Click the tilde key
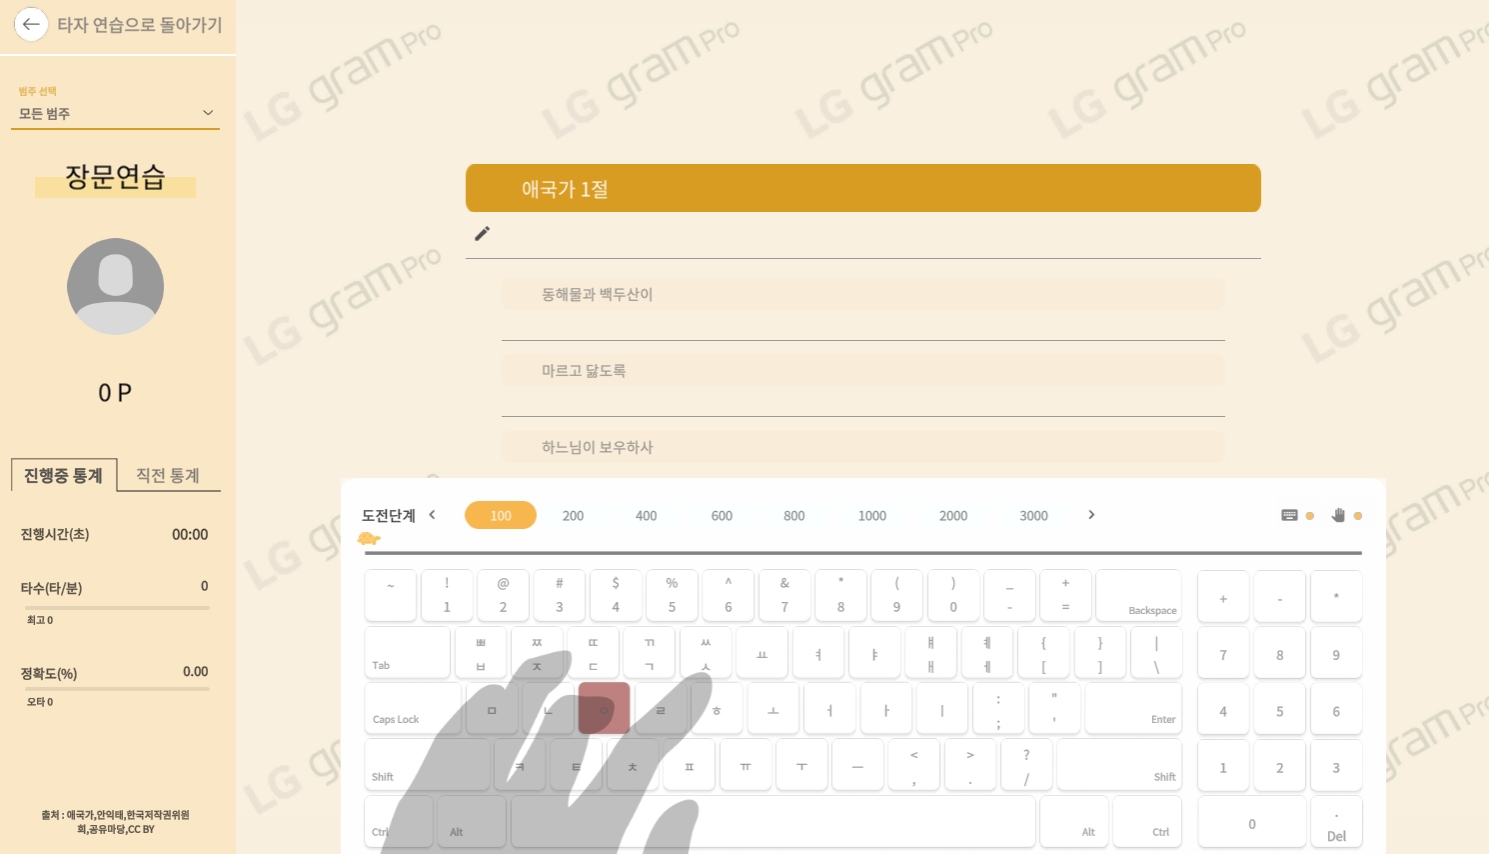Viewport: 1489px width, 854px height. [x=390, y=596]
